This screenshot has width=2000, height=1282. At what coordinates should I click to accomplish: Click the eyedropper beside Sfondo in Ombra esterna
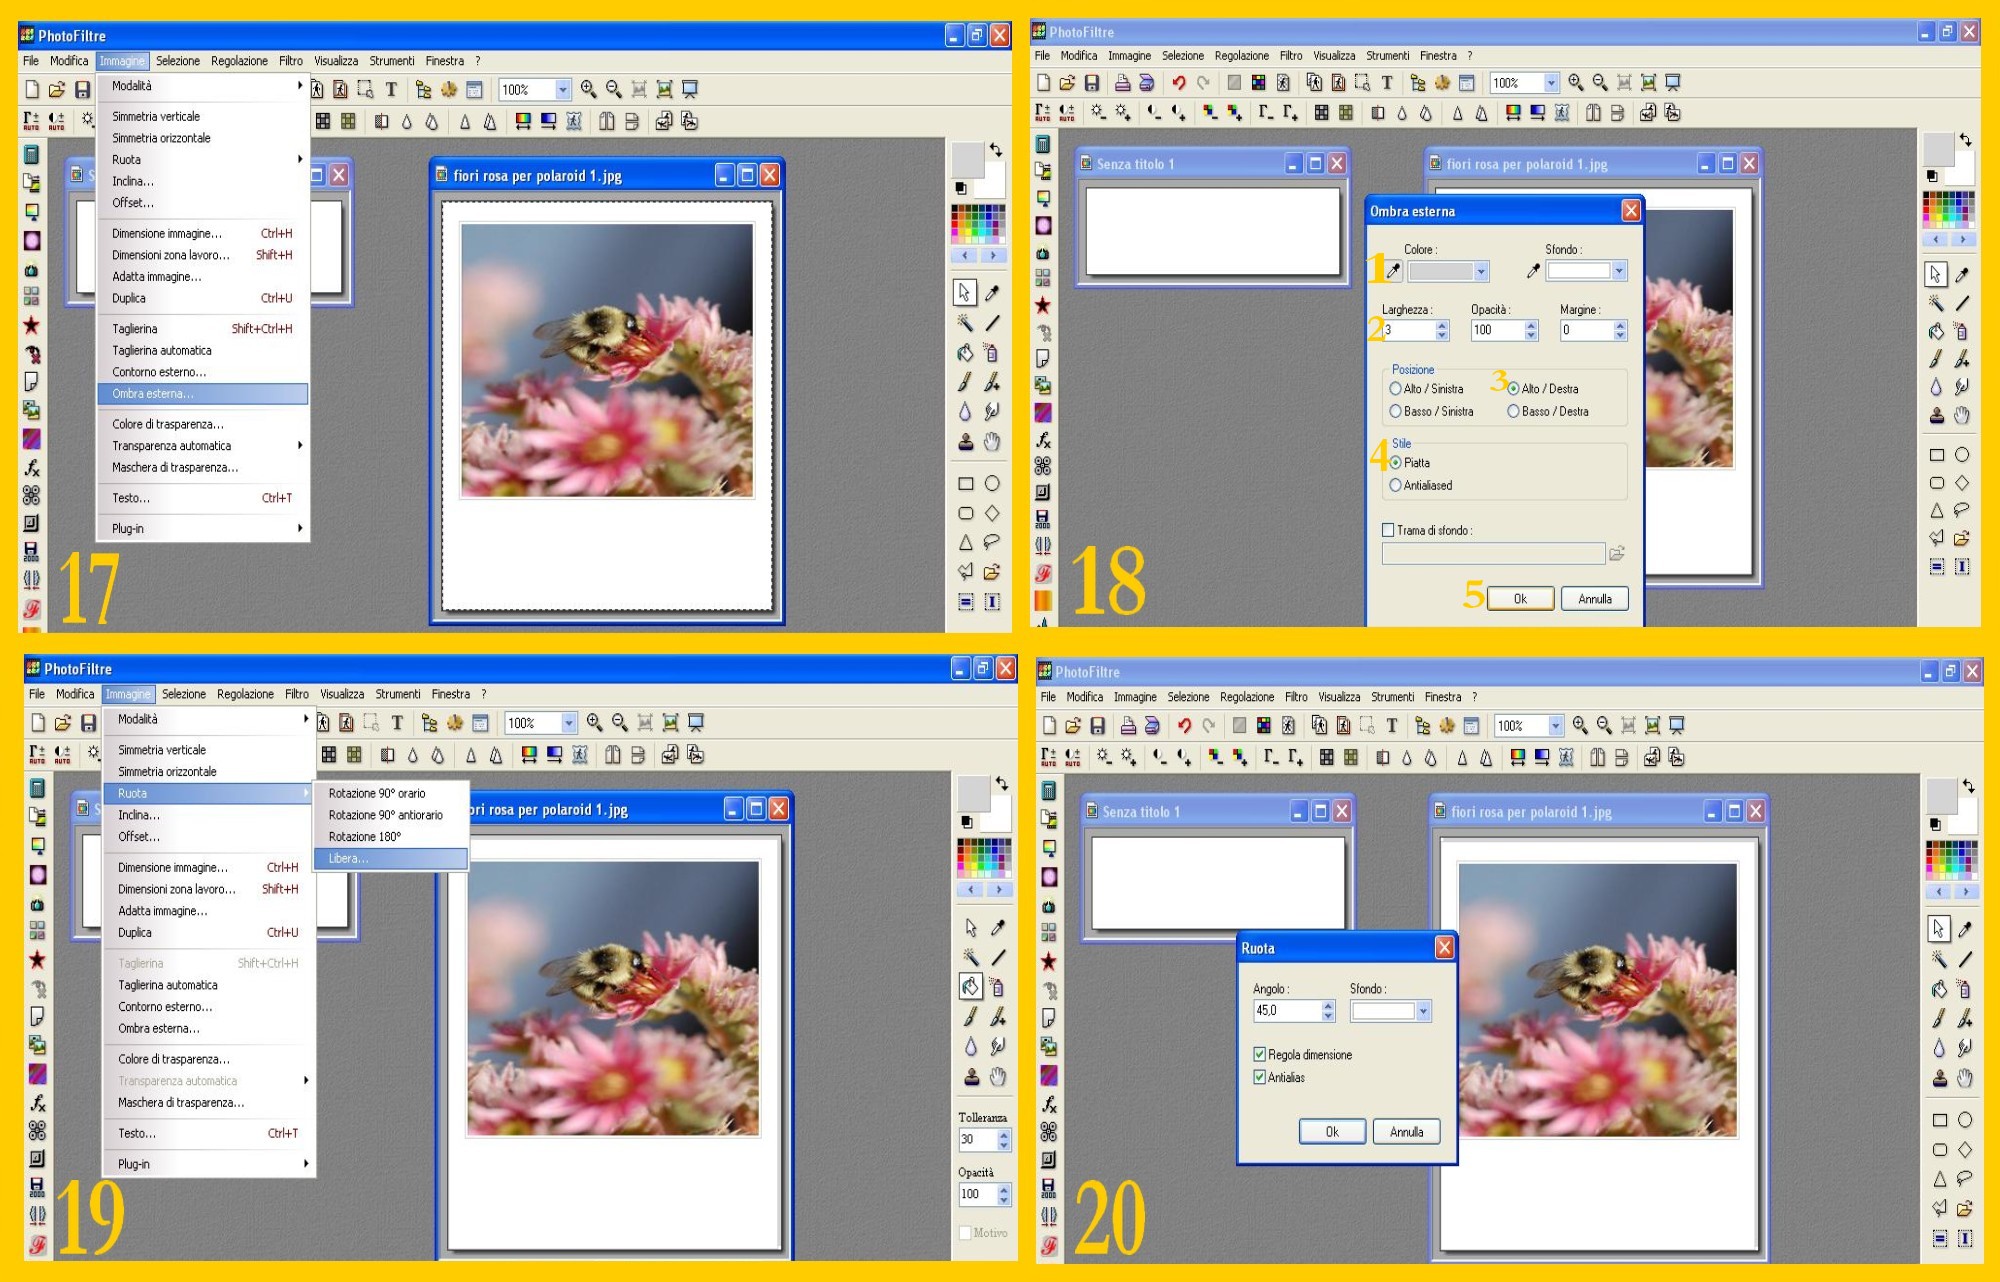tap(1532, 271)
